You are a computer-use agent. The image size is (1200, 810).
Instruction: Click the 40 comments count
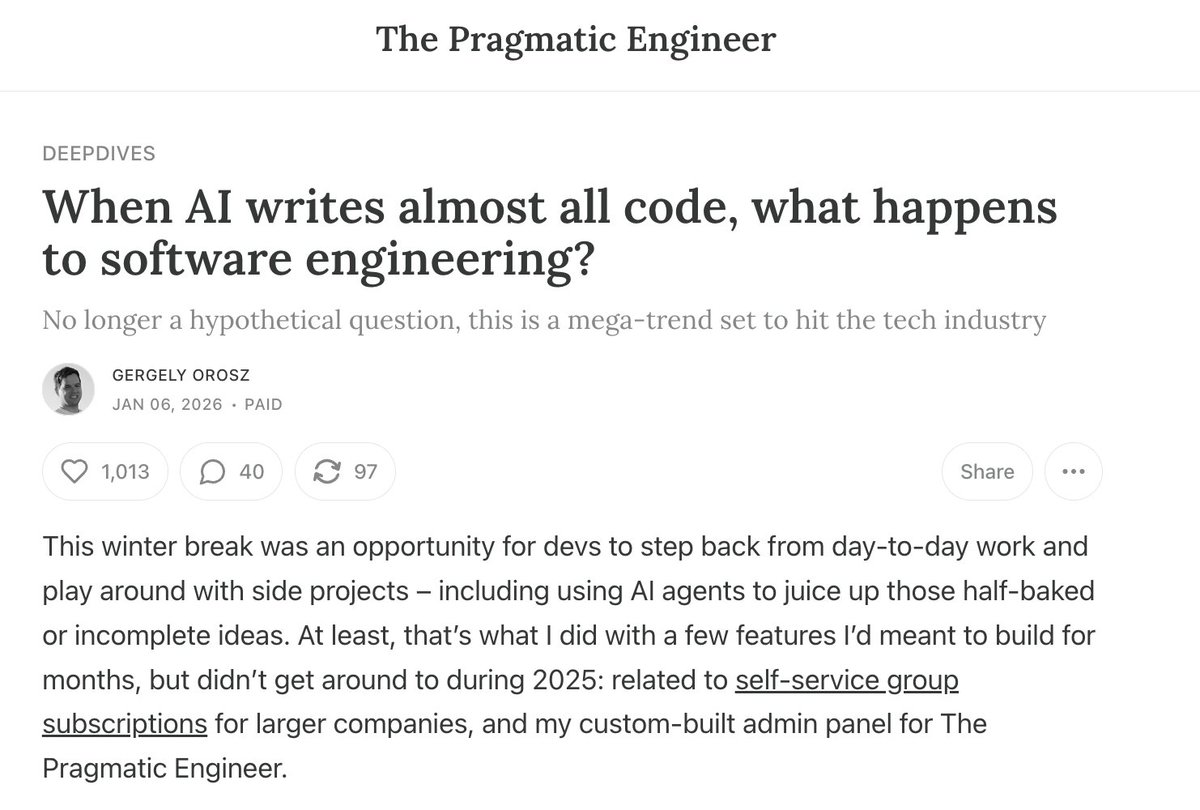(x=252, y=471)
